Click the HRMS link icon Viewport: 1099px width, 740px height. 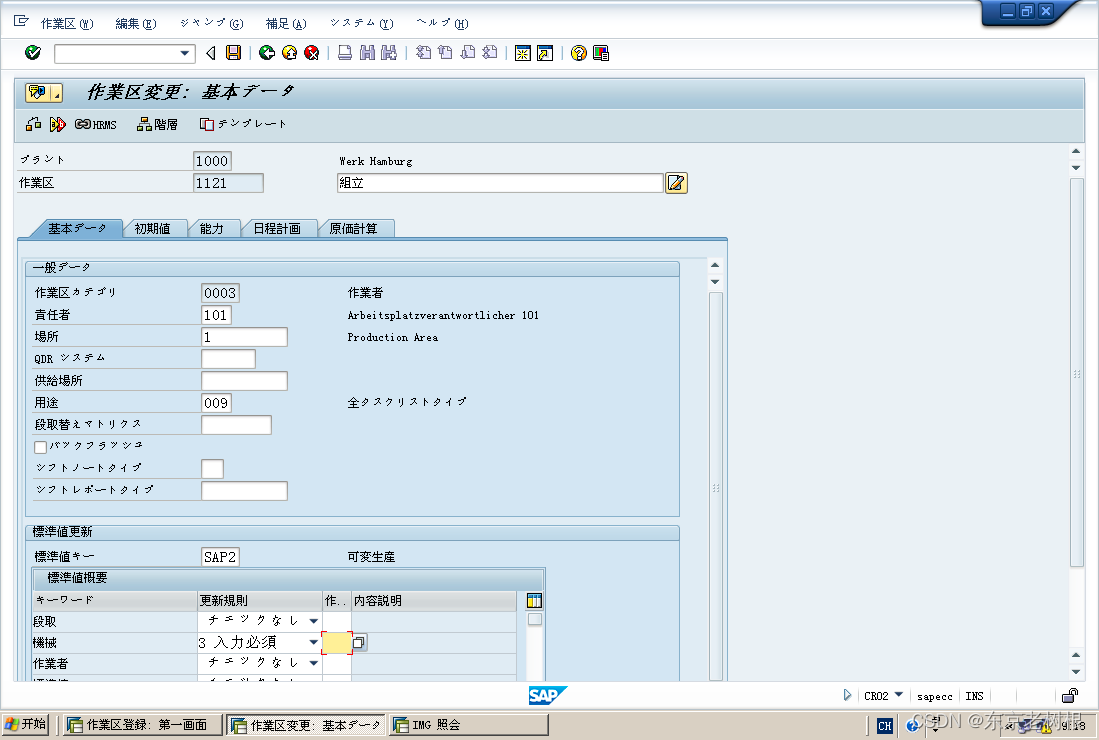tap(93, 124)
